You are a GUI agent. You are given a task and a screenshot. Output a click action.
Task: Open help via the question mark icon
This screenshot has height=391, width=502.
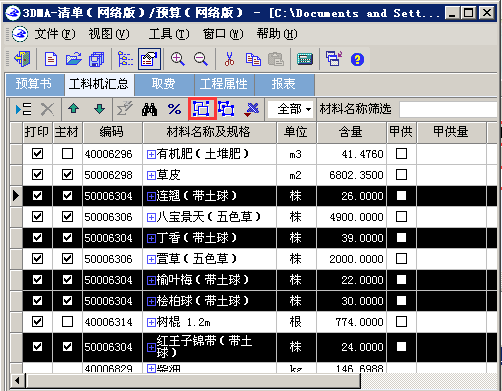tap(357, 59)
